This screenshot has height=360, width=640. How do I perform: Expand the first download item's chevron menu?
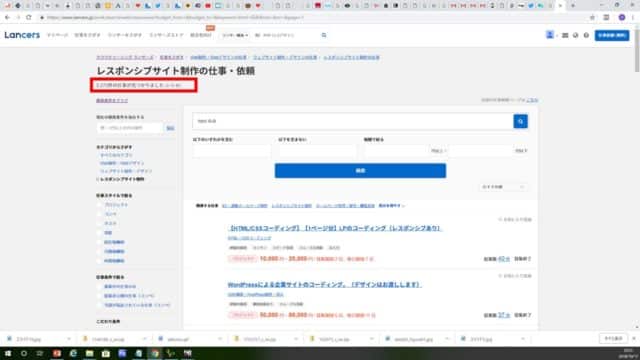69,339
